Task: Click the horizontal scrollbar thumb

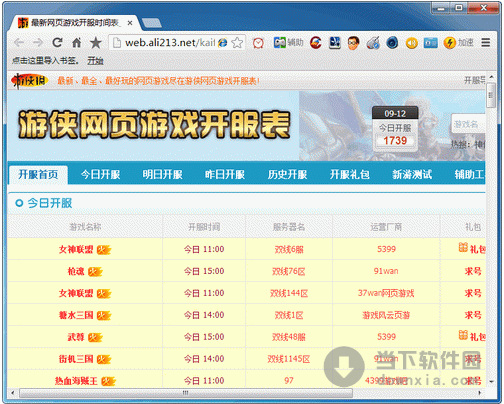Action: tap(186, 393)
